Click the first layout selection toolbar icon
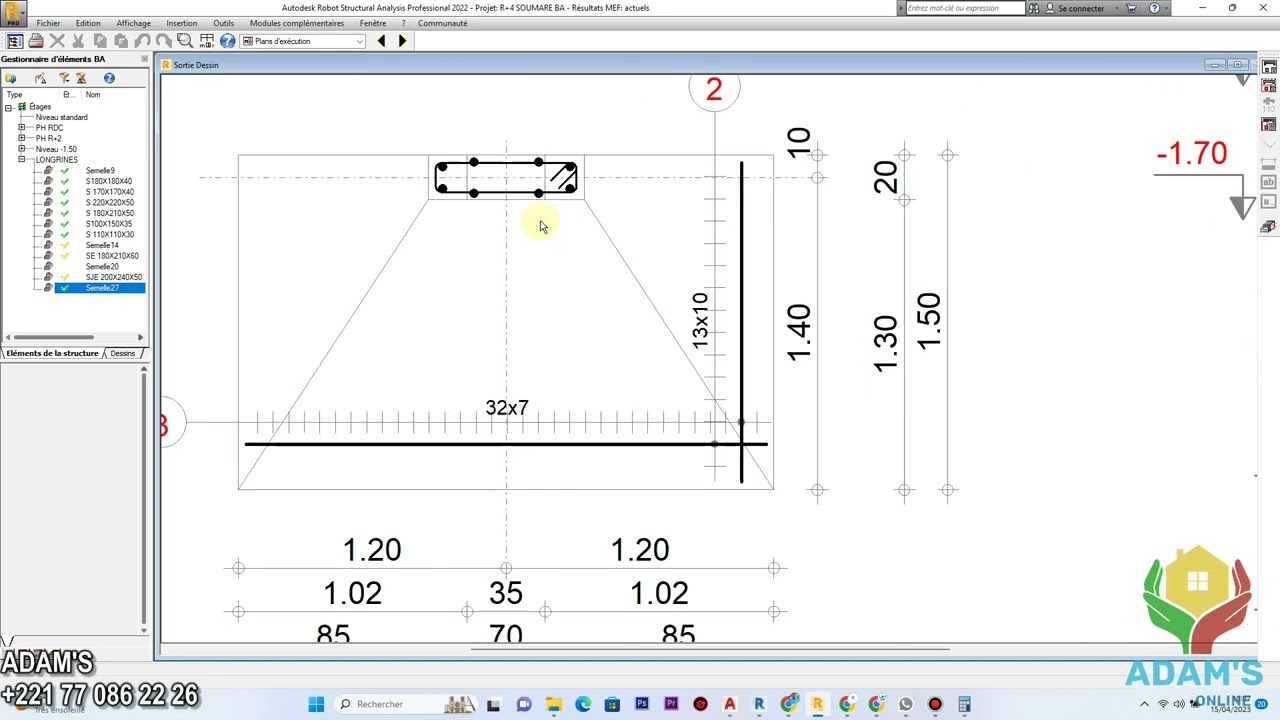Screen dimensions: 1280x720 15,41
